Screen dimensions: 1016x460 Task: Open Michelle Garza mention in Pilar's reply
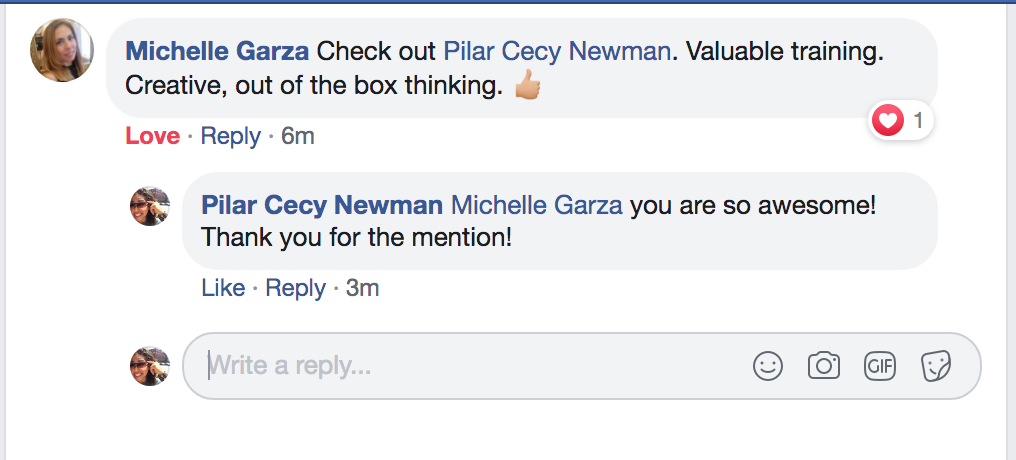tap(537, 205)
